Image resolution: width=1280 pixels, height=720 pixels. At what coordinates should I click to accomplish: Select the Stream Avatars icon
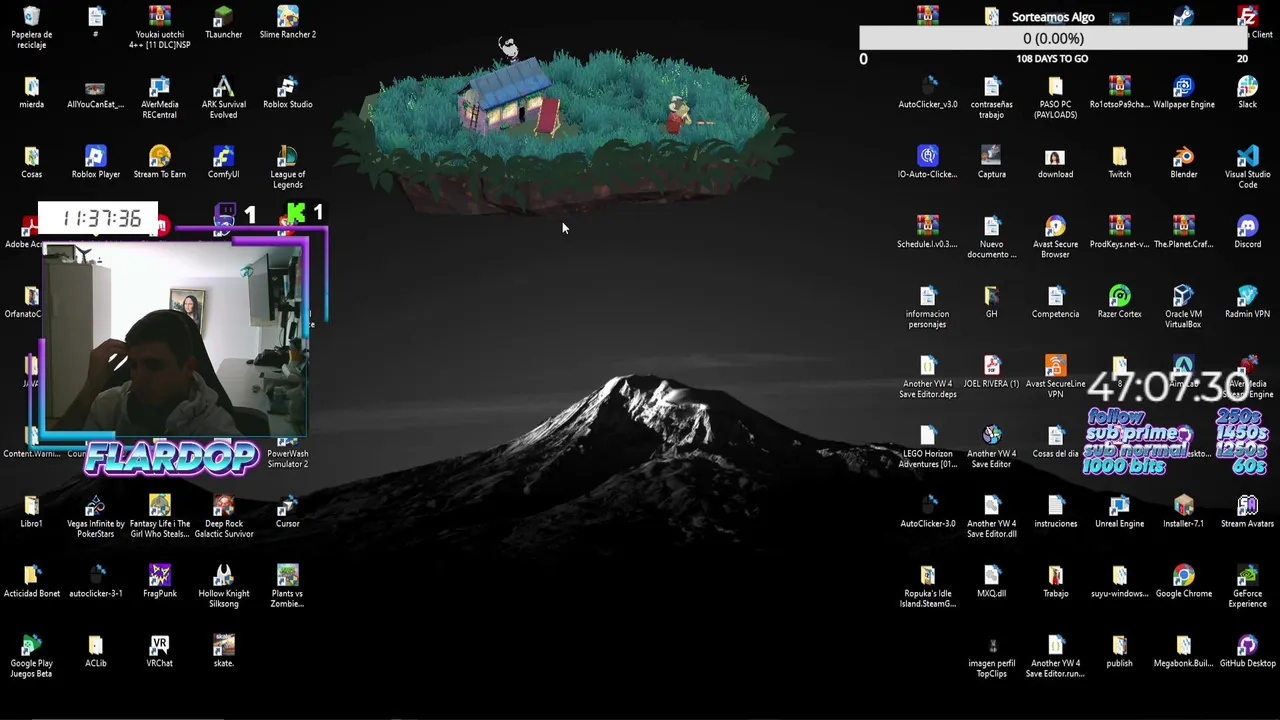point(1247,507)
